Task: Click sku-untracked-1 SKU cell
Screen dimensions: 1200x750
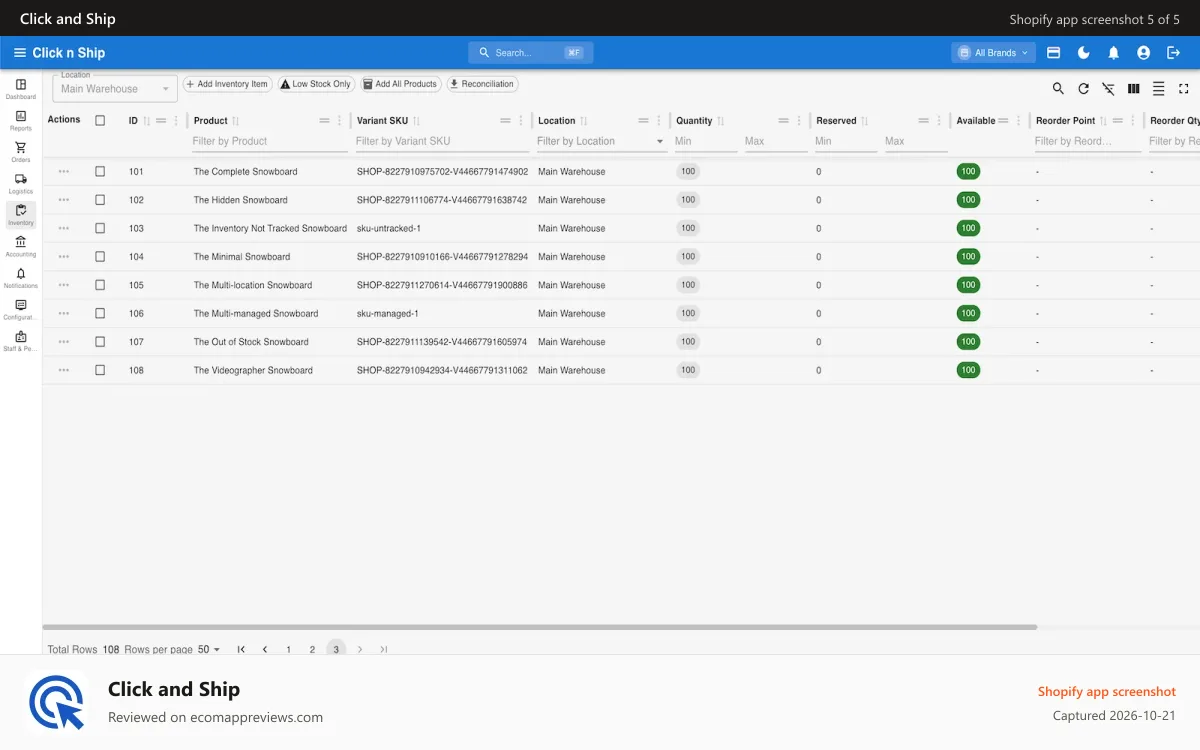Action: pos(389,228)
